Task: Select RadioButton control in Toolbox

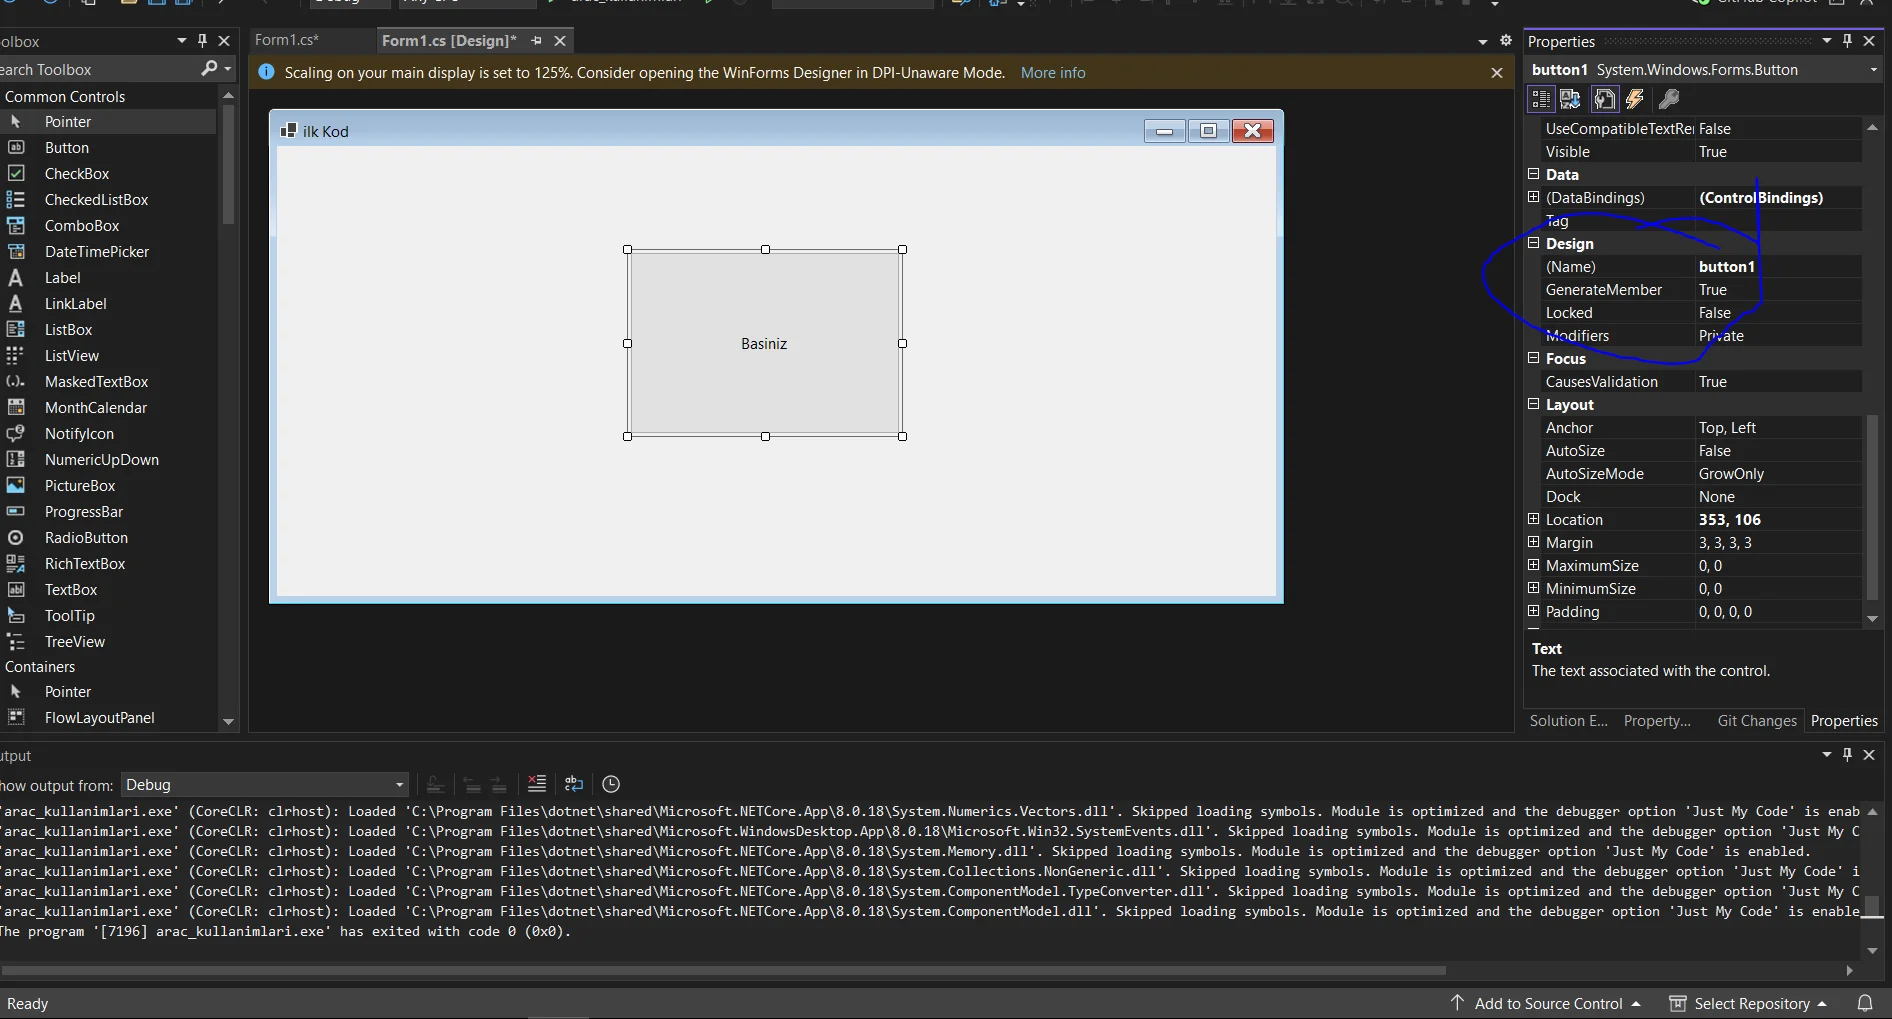Action: point(86,538)
